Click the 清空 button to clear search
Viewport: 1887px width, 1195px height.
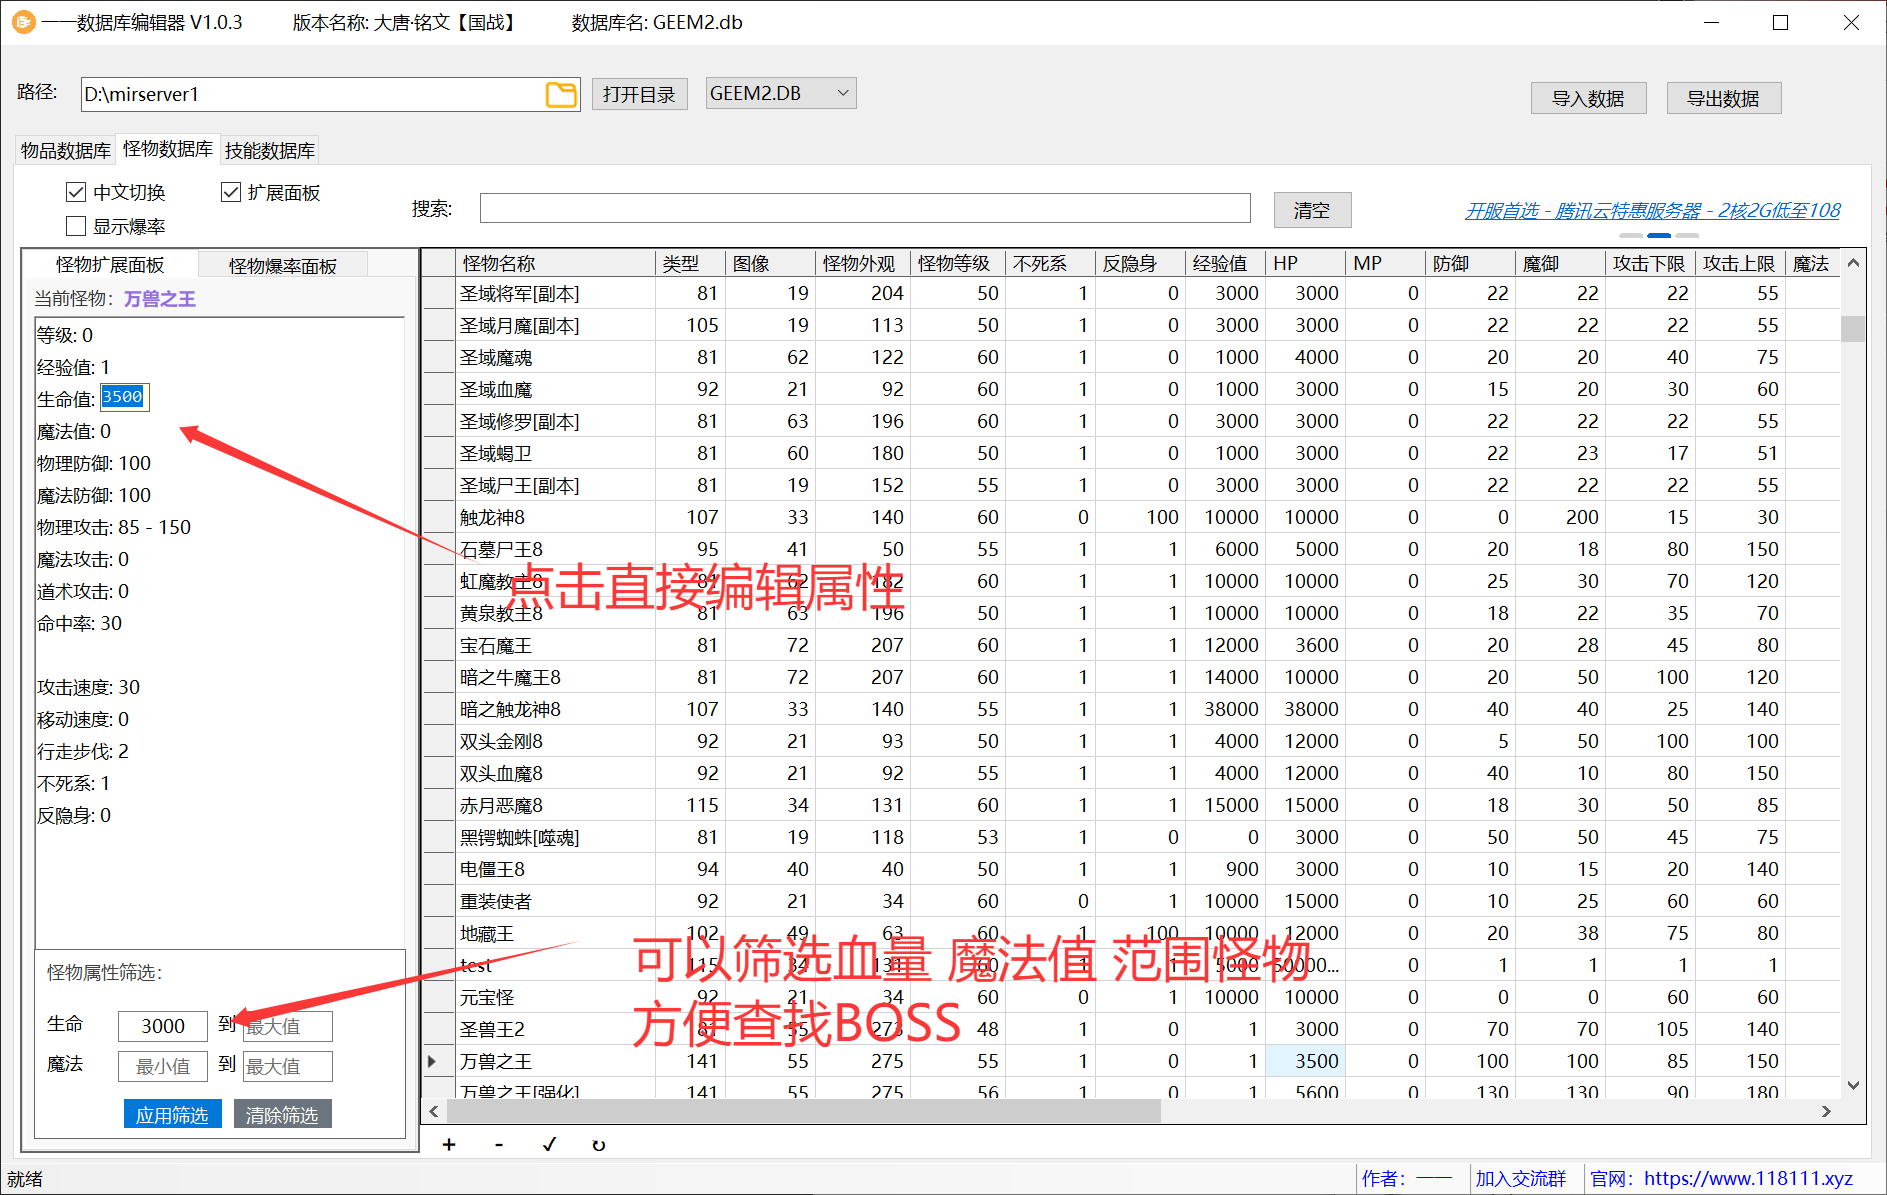click(1311, 209)
